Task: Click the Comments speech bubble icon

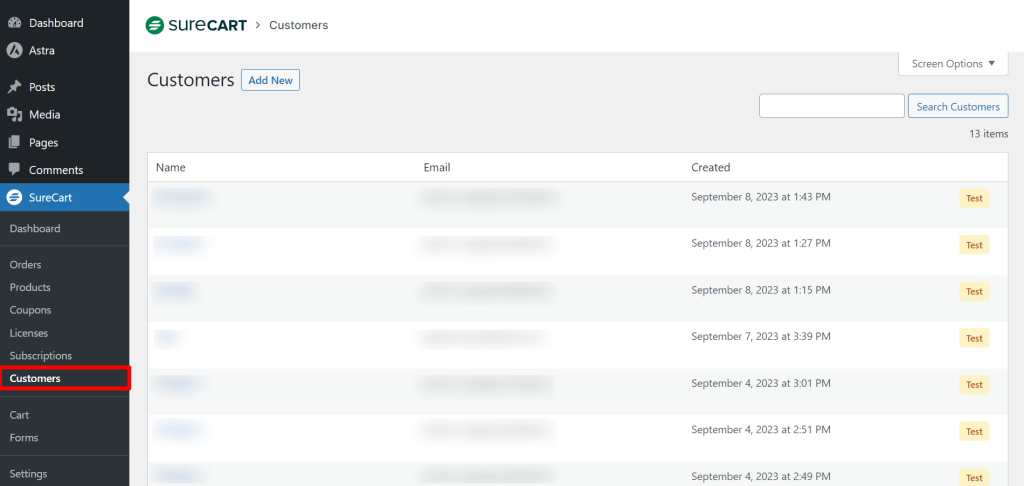Action: (x=15, y=170)
